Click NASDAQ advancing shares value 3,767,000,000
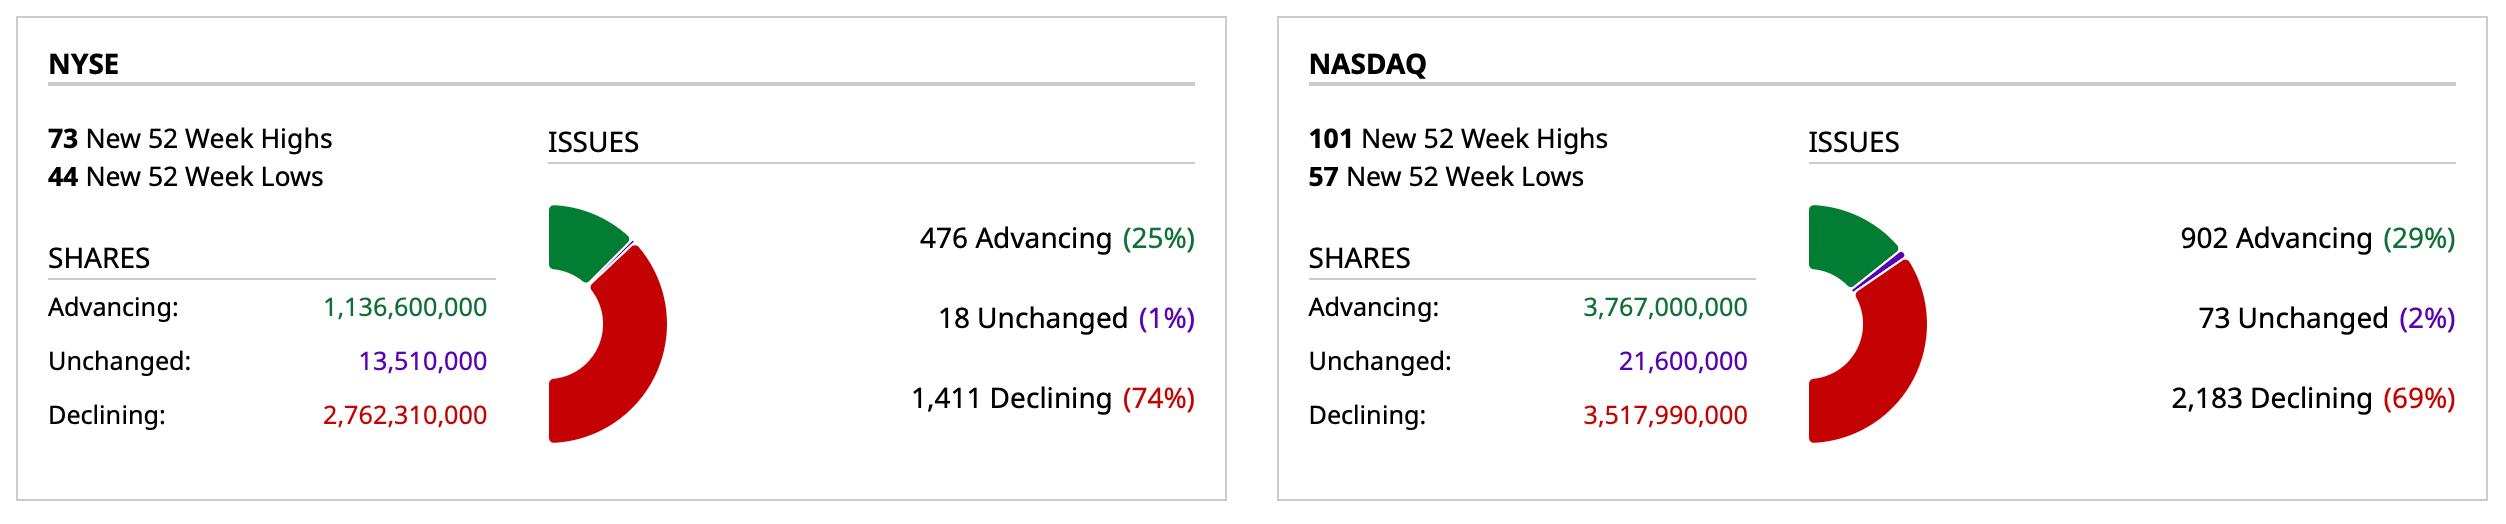Screen dimensions: 2506x524 1665,307
